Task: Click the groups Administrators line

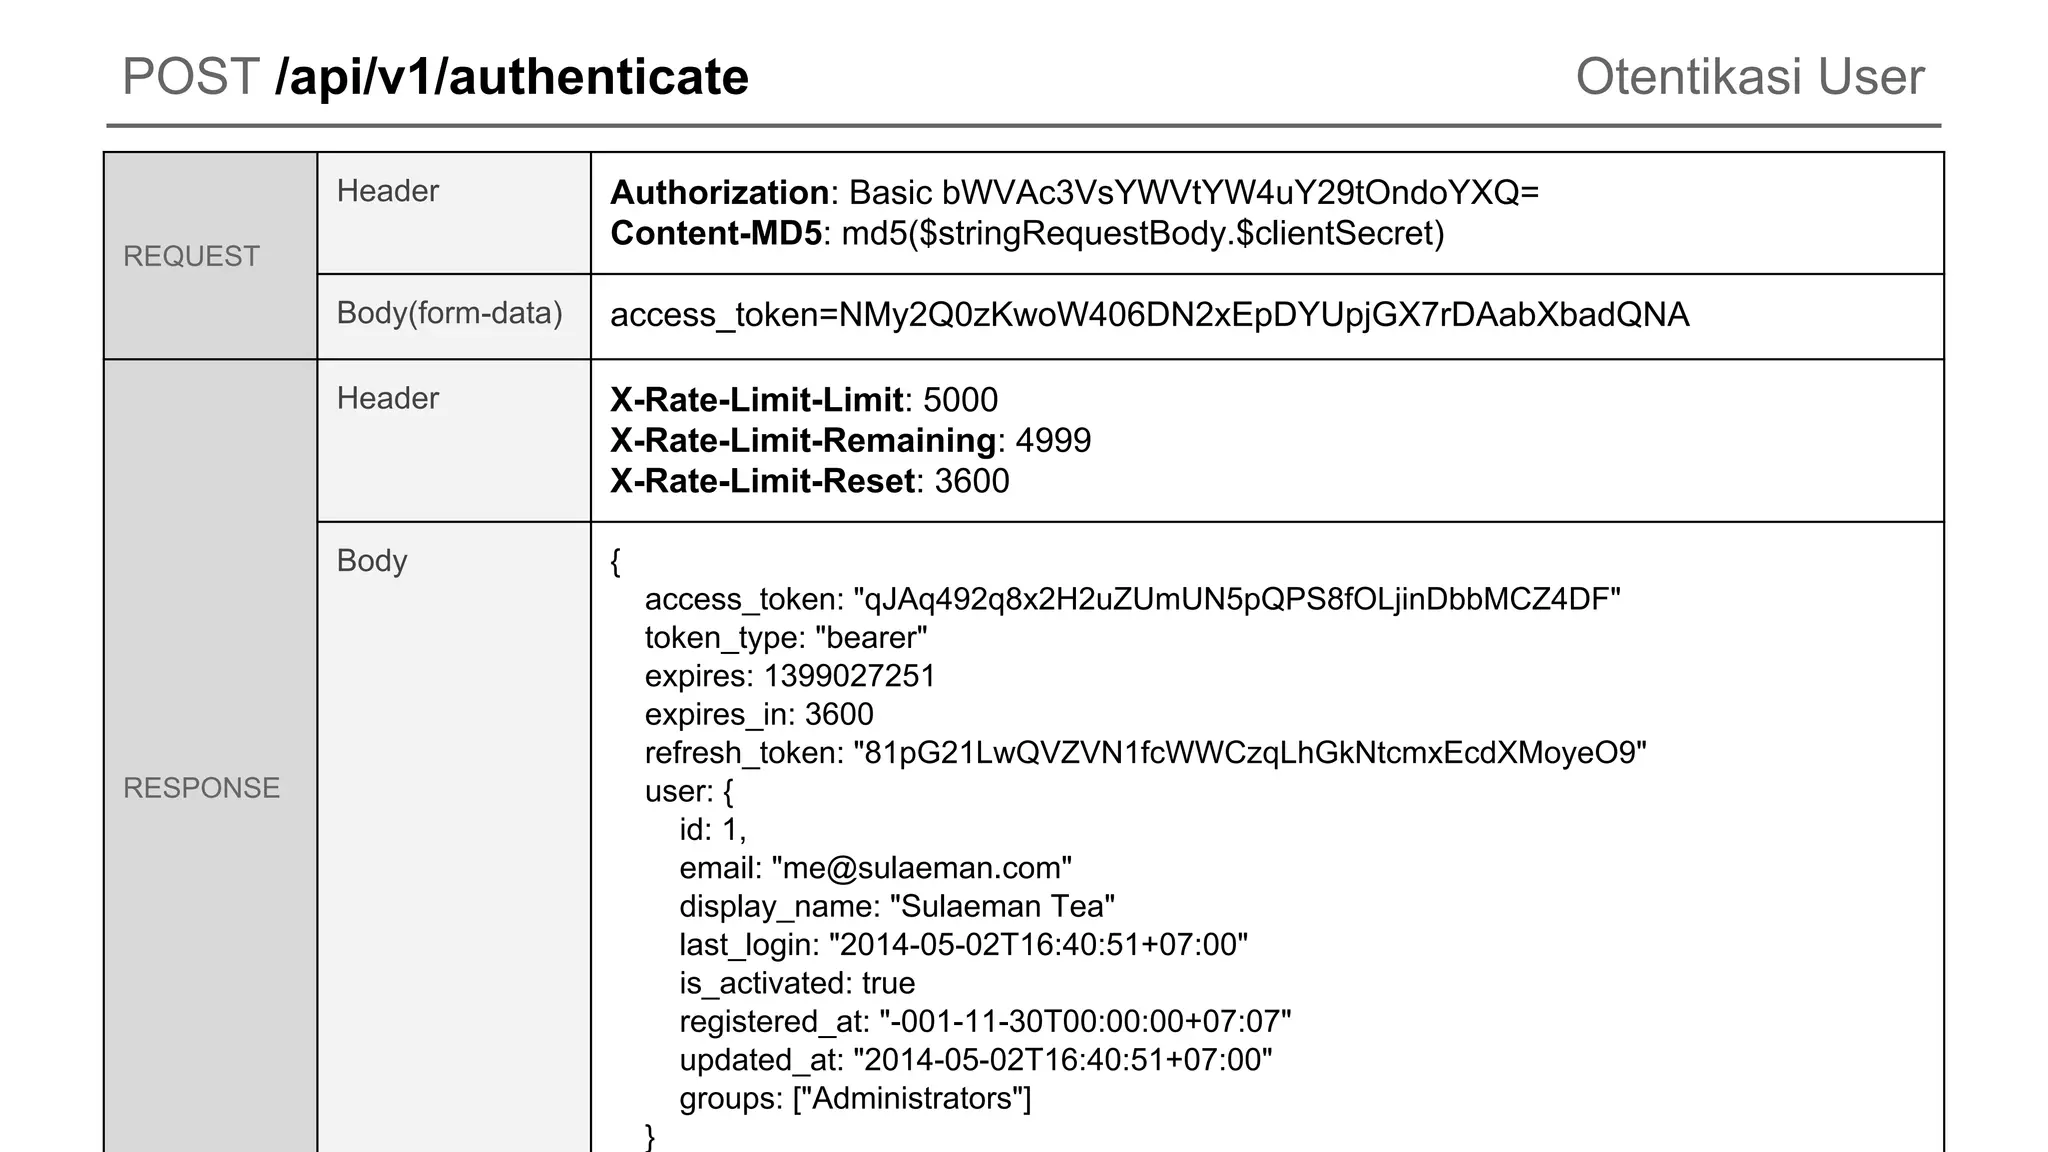Action: point(855,1098)
